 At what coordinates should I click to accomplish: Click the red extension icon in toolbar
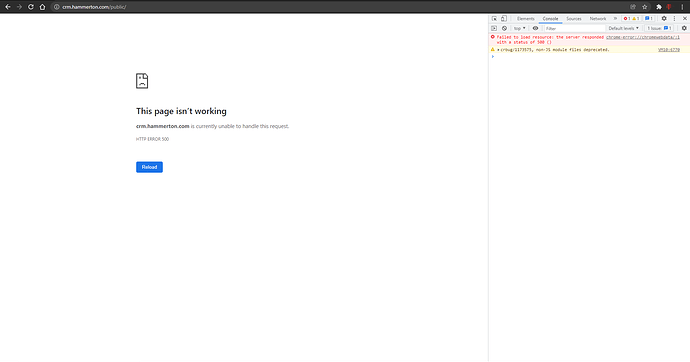pos(669,7)
